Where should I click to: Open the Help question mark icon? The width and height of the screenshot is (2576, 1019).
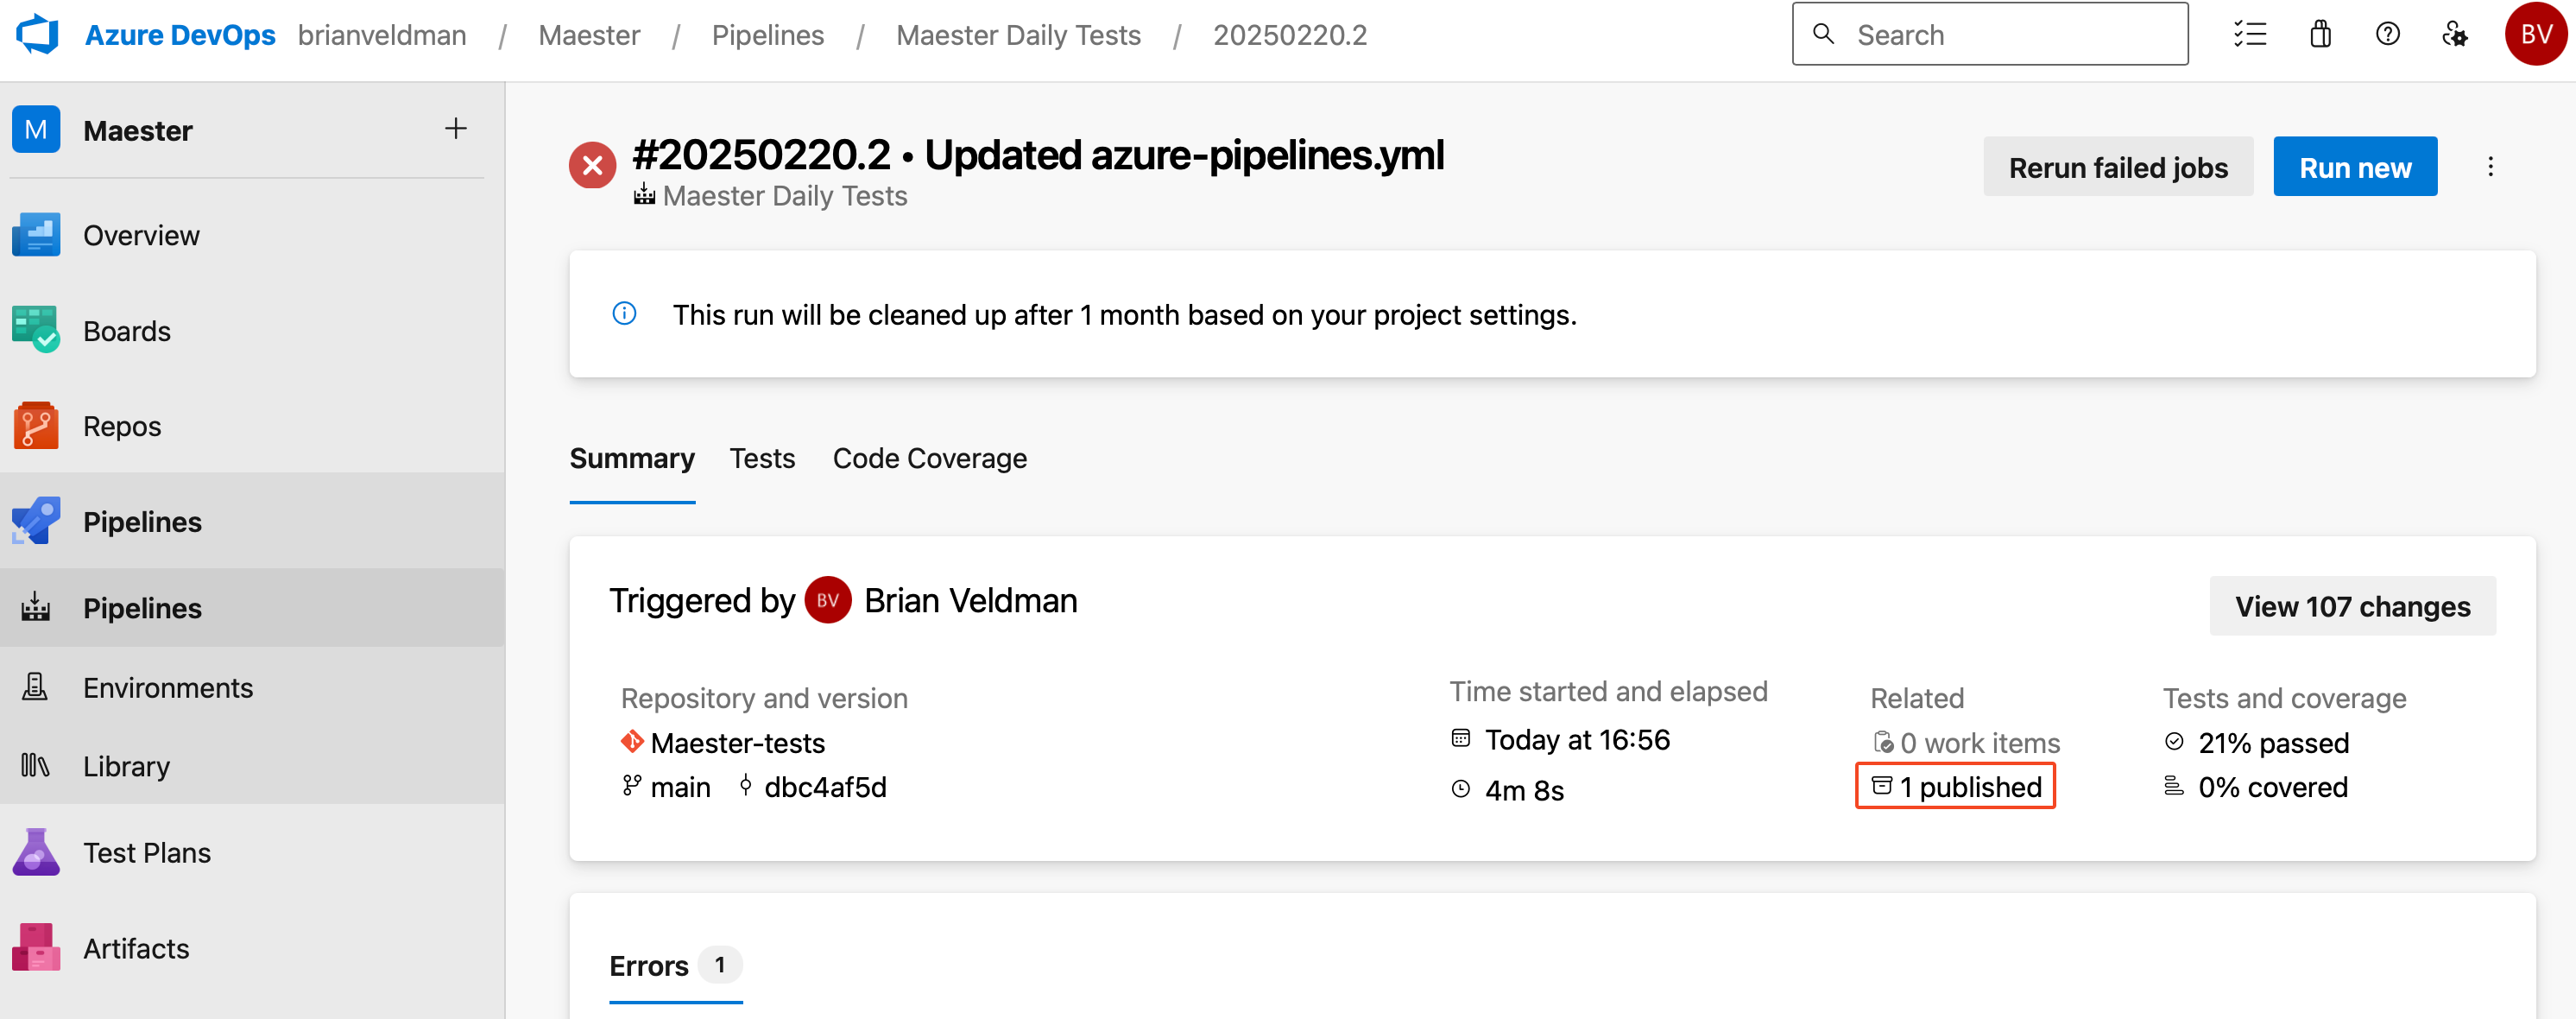(x=2388, y=33)
